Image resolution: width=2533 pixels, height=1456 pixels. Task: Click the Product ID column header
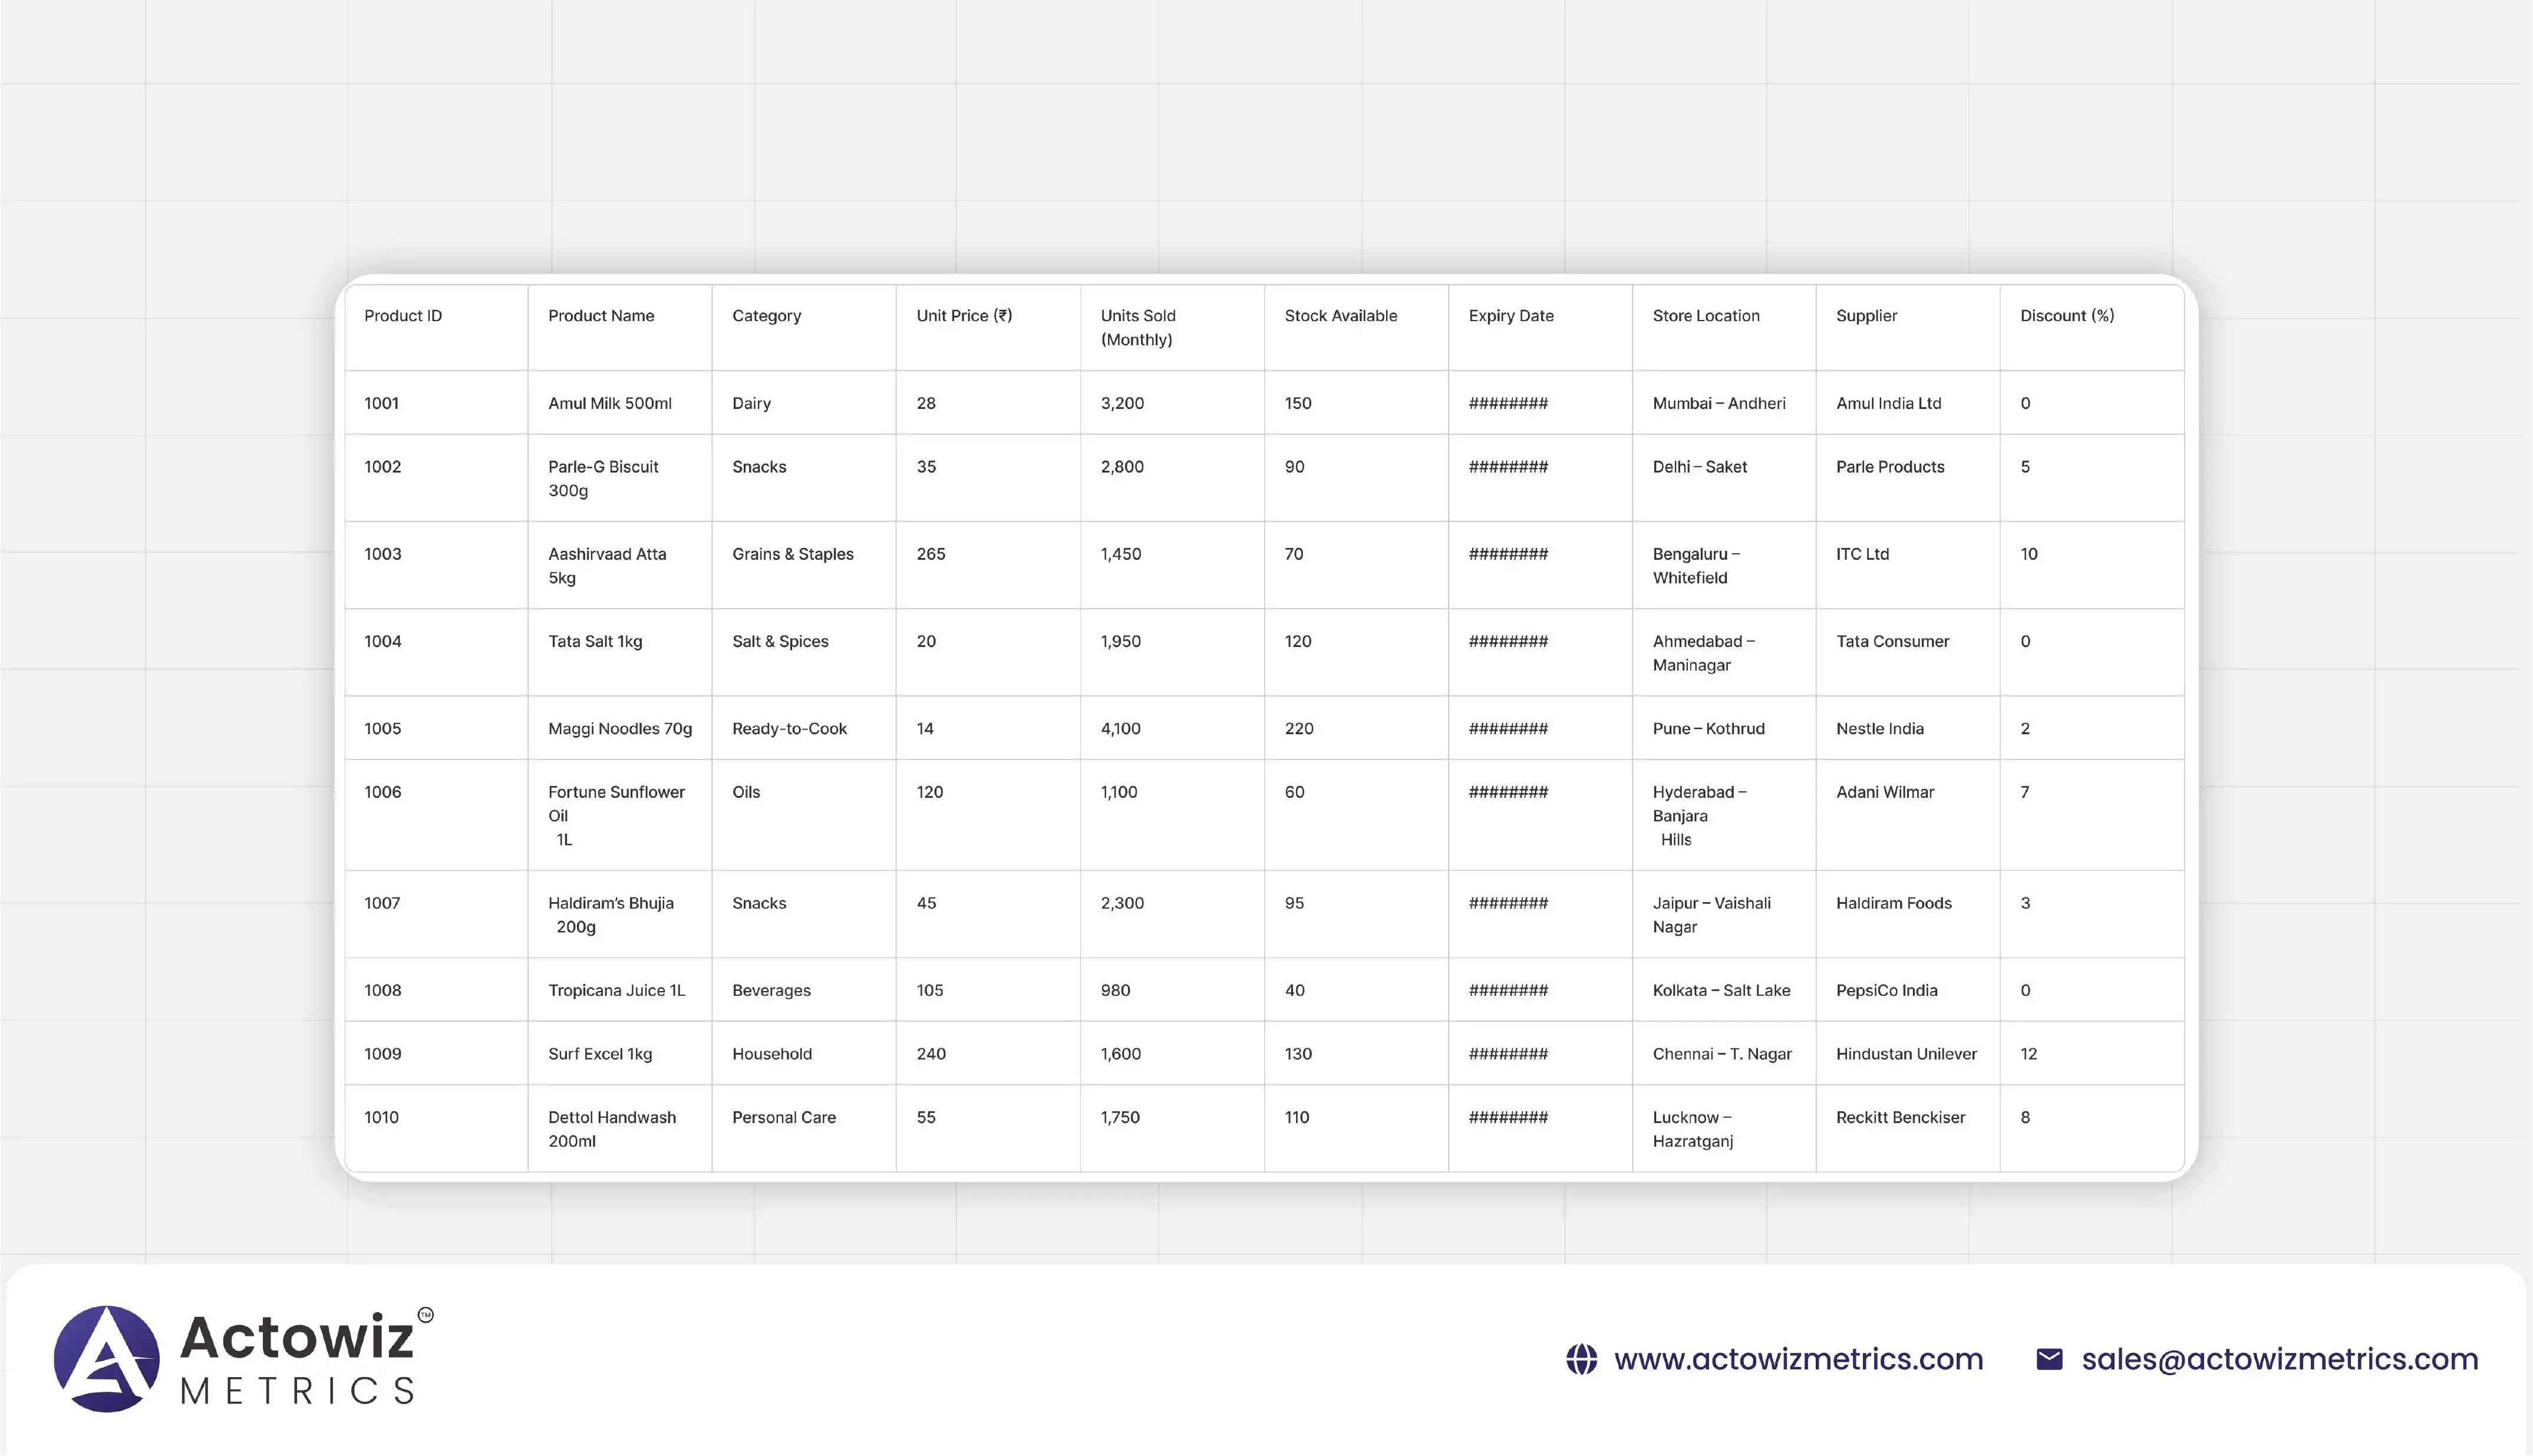[x=403, y=316]
